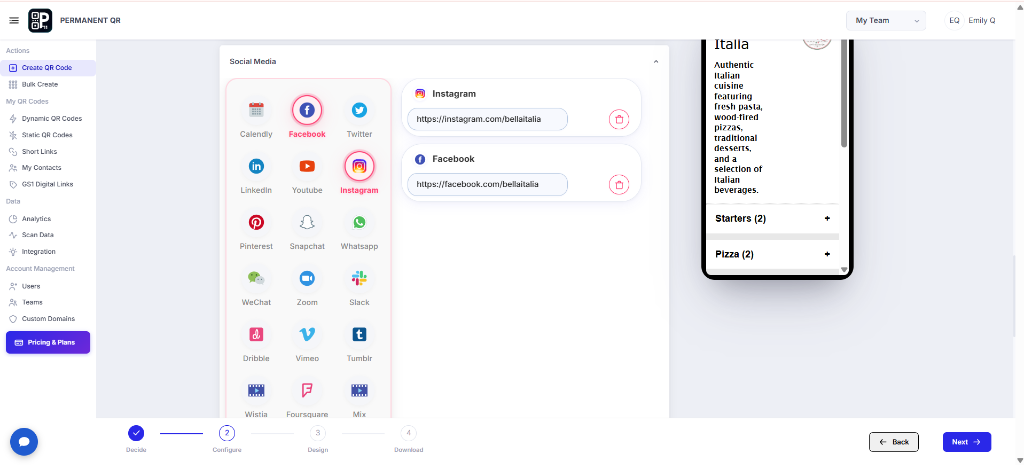Go to the Download step
1024x465 pixels.
point(408,432)
